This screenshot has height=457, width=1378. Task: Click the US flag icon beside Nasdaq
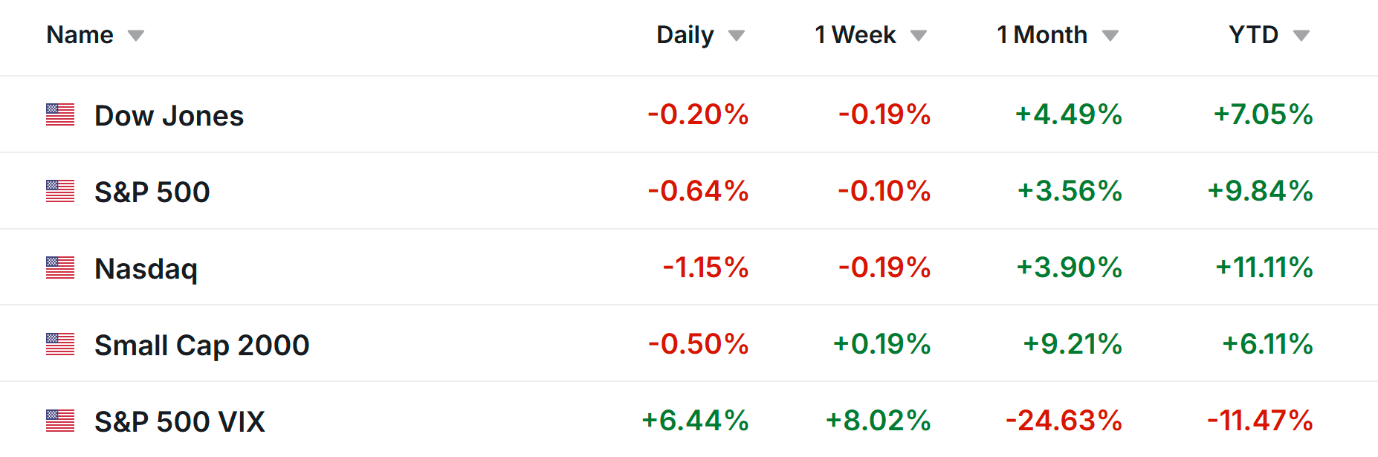point(60,268)
